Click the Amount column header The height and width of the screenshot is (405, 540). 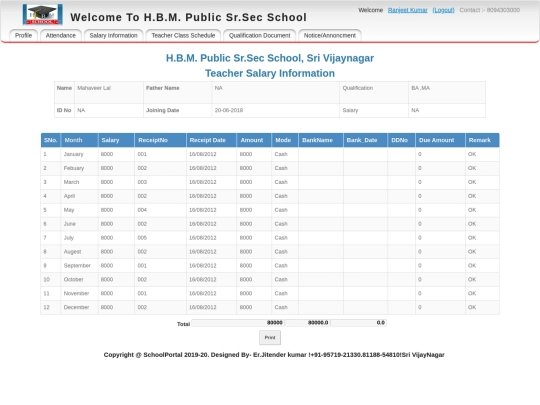coord(254,140)
